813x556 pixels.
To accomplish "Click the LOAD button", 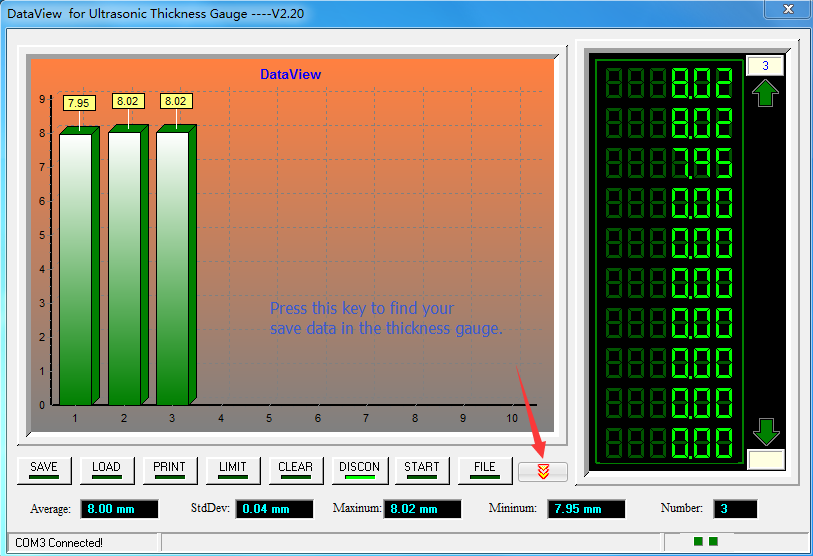I will (x=107, y=470).
